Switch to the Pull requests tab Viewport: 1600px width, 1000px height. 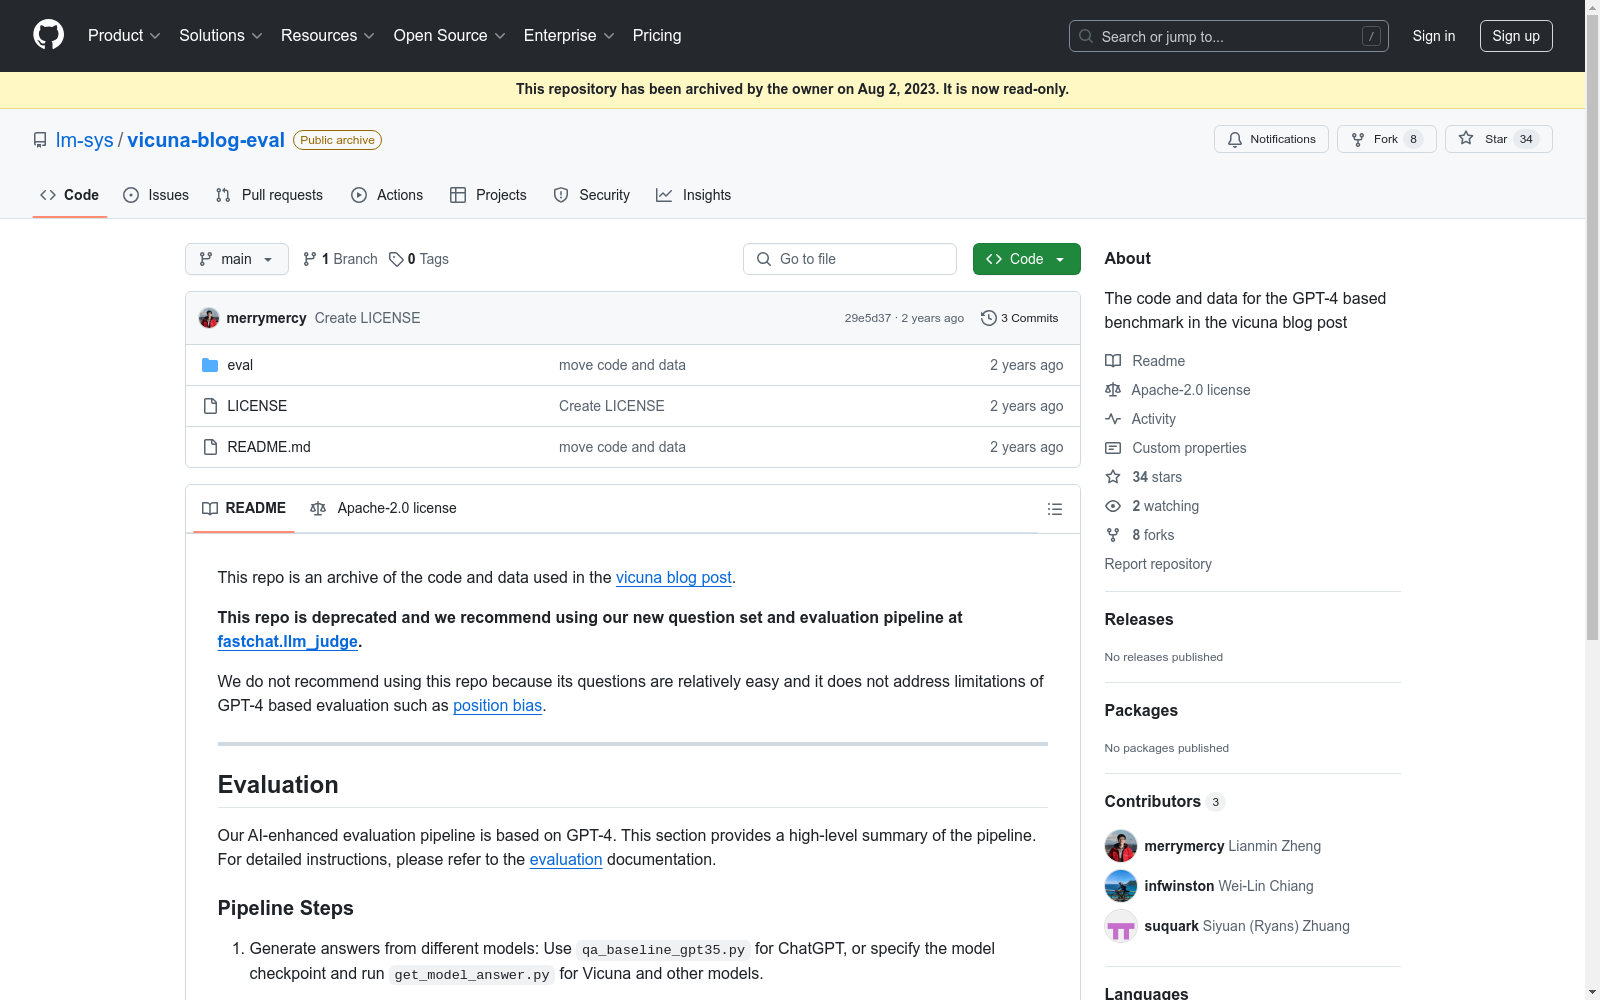(x=269, y=195)
